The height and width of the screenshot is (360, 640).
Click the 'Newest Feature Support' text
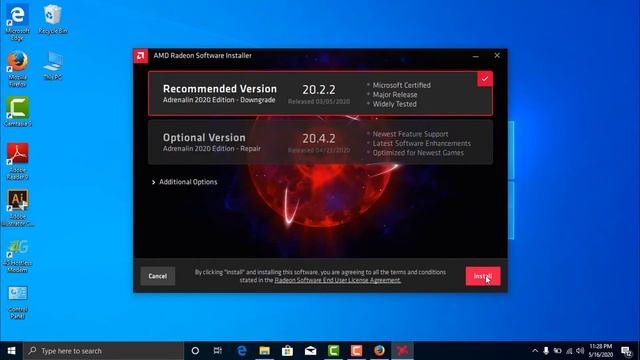[410, 134]
